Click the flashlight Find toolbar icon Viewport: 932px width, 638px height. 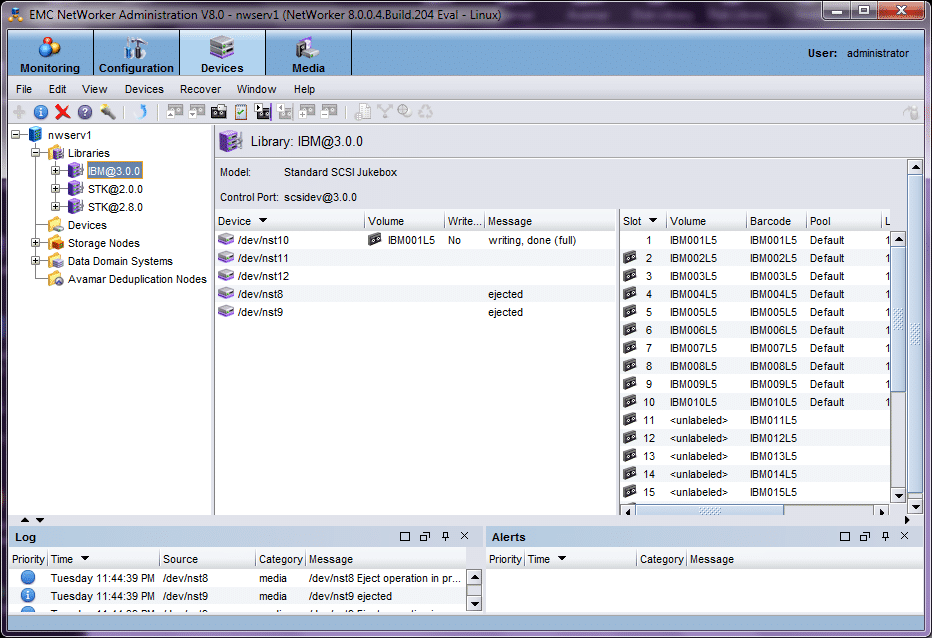(108, 112)
